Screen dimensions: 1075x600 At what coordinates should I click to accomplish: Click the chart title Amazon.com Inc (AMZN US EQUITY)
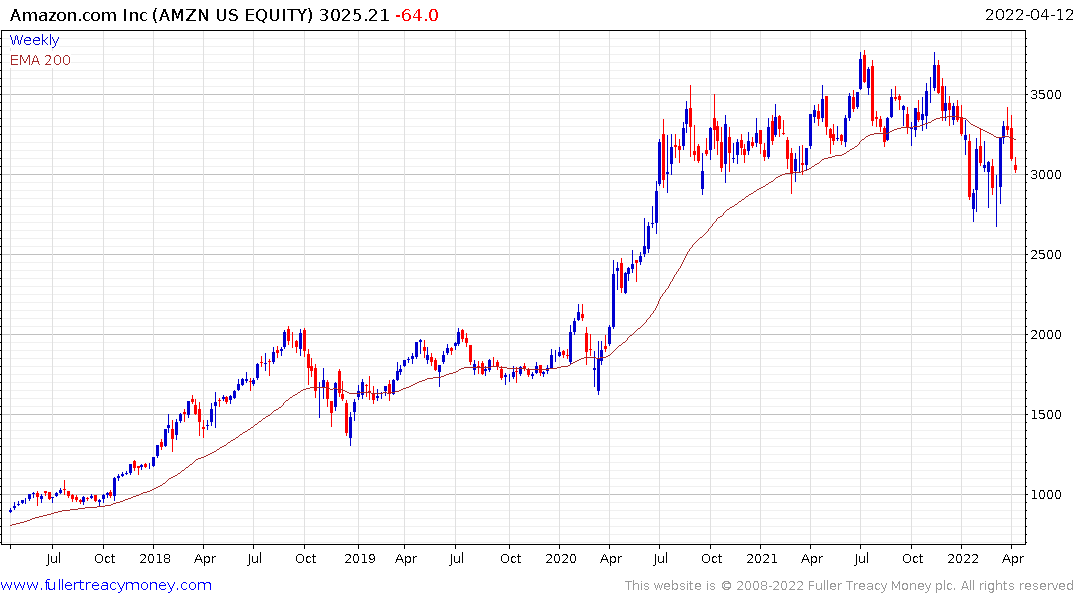(x=162, y=15)
